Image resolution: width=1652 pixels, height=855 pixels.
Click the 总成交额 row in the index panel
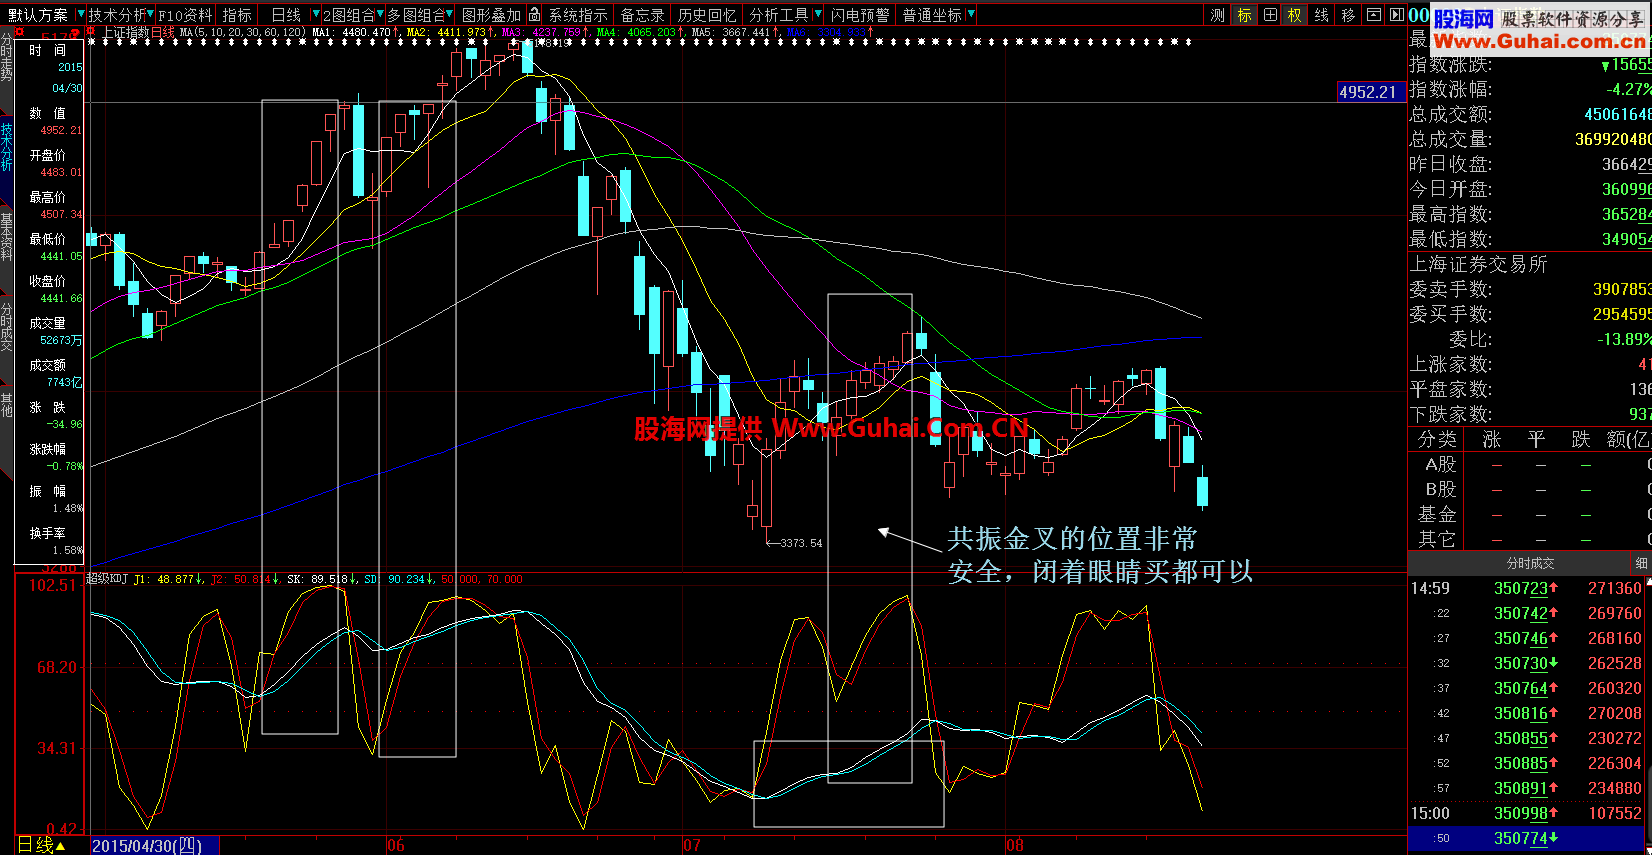pos(1530,114)
